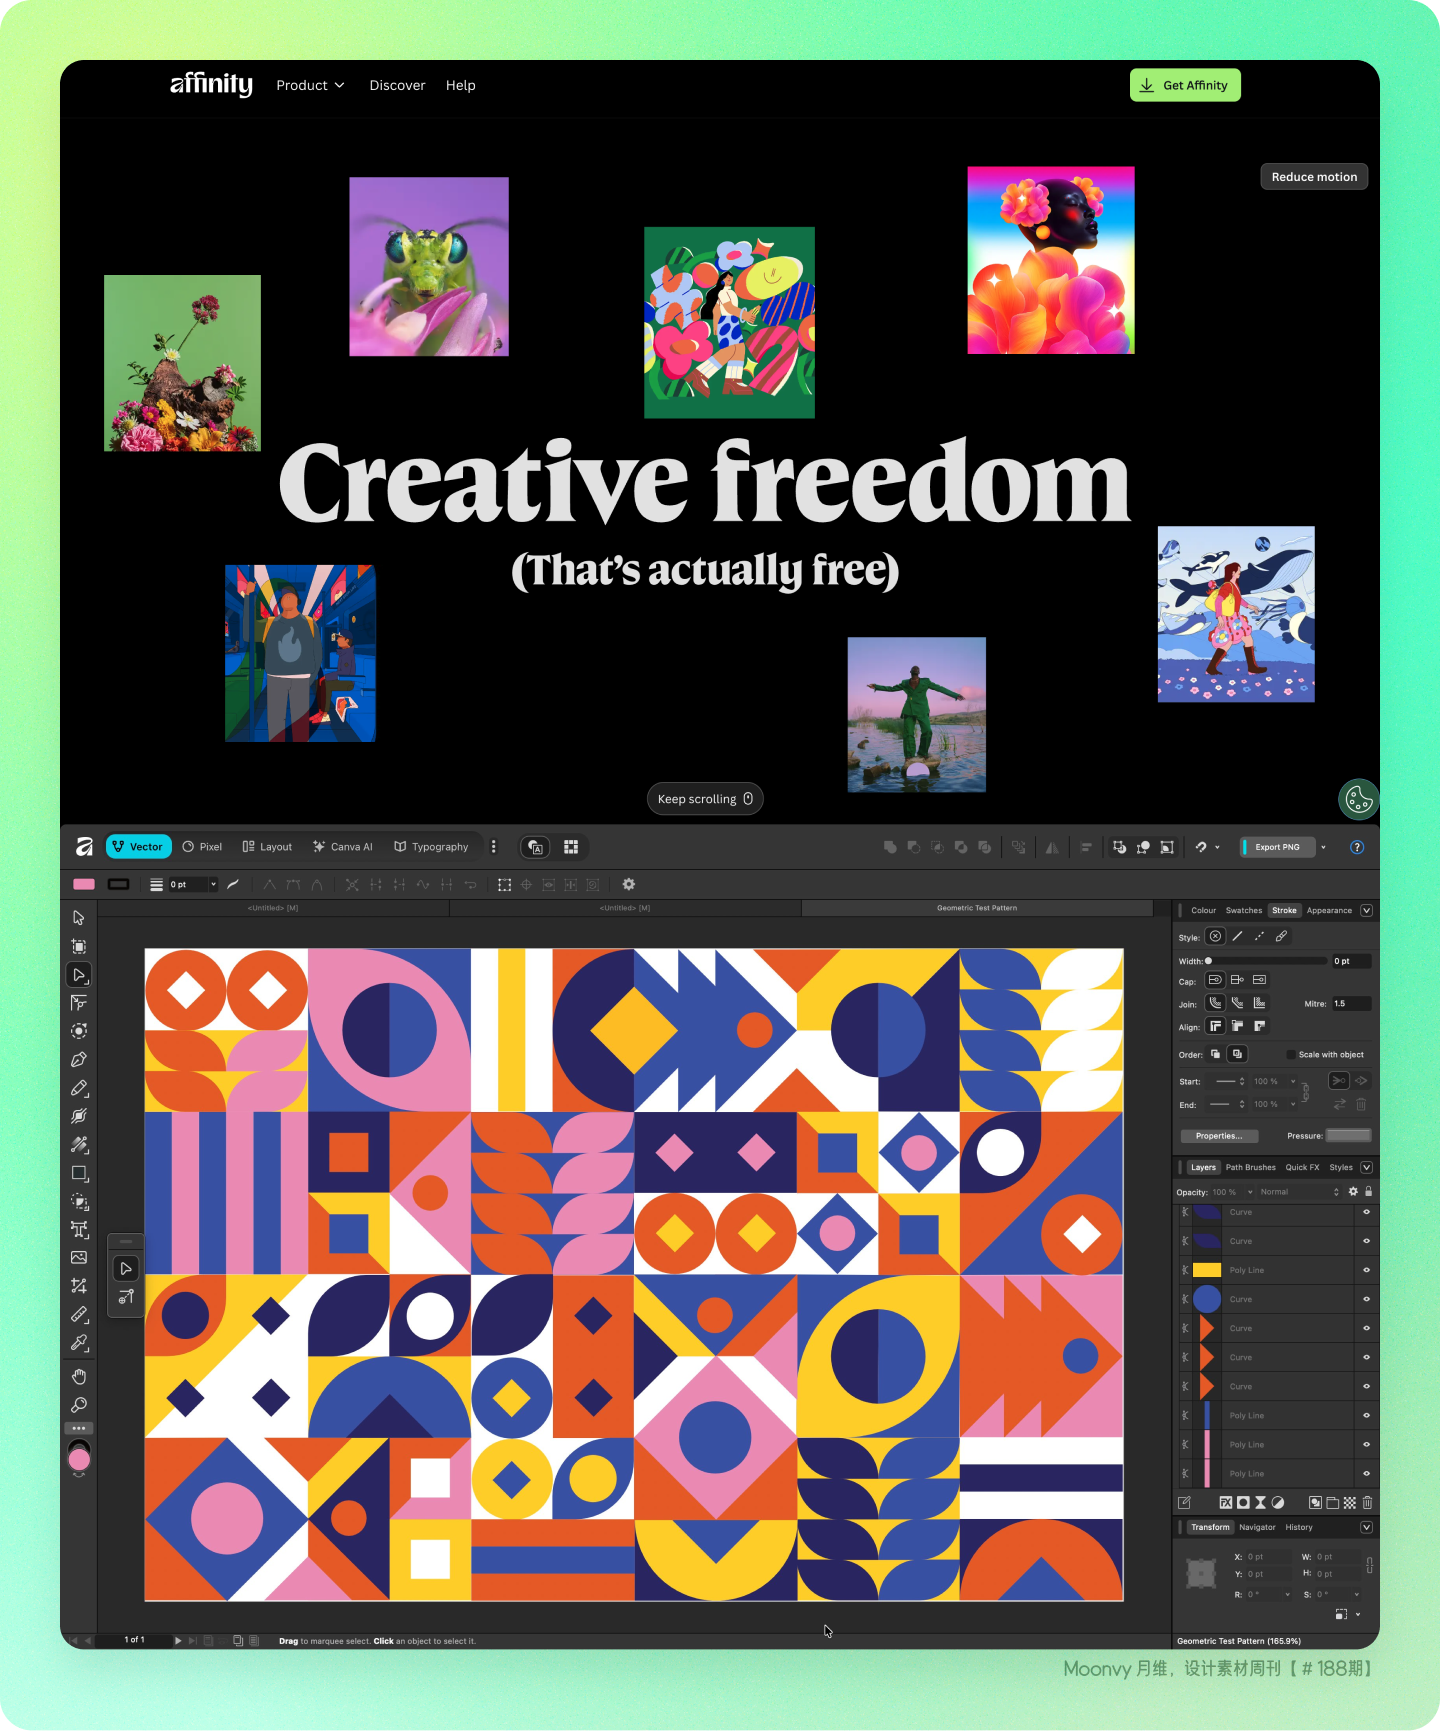The width and height of the screenshot is (1440, 1731).
Task: Click the Mitre value input field
Action: click(x=1350, y=1004)
